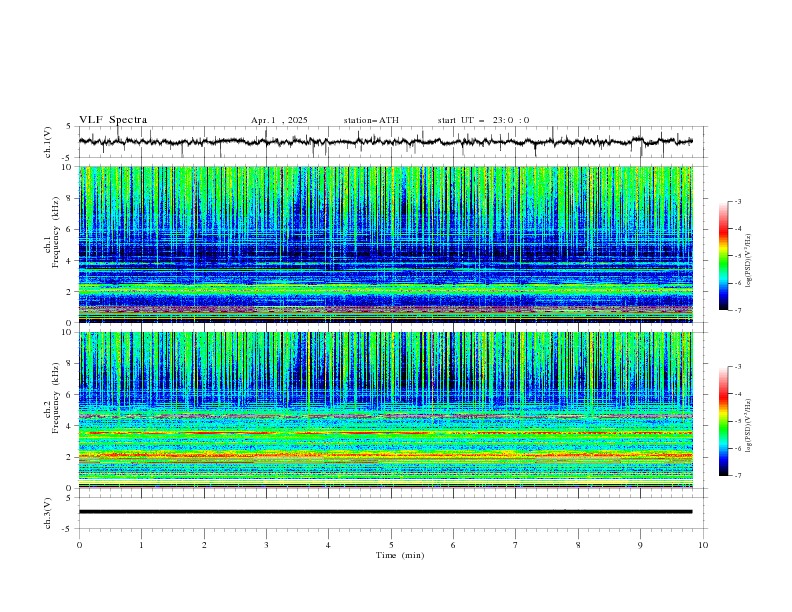Click the lower colorbar "log(PSD)(V²/Hz)" label
Viewport: 792px width, 612px height.
(749, 425)
